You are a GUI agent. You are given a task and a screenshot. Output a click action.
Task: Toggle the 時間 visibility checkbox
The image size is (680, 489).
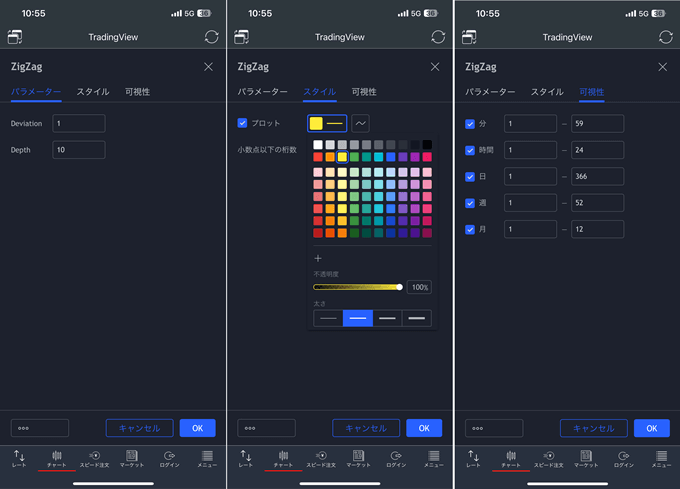(470, 150)
